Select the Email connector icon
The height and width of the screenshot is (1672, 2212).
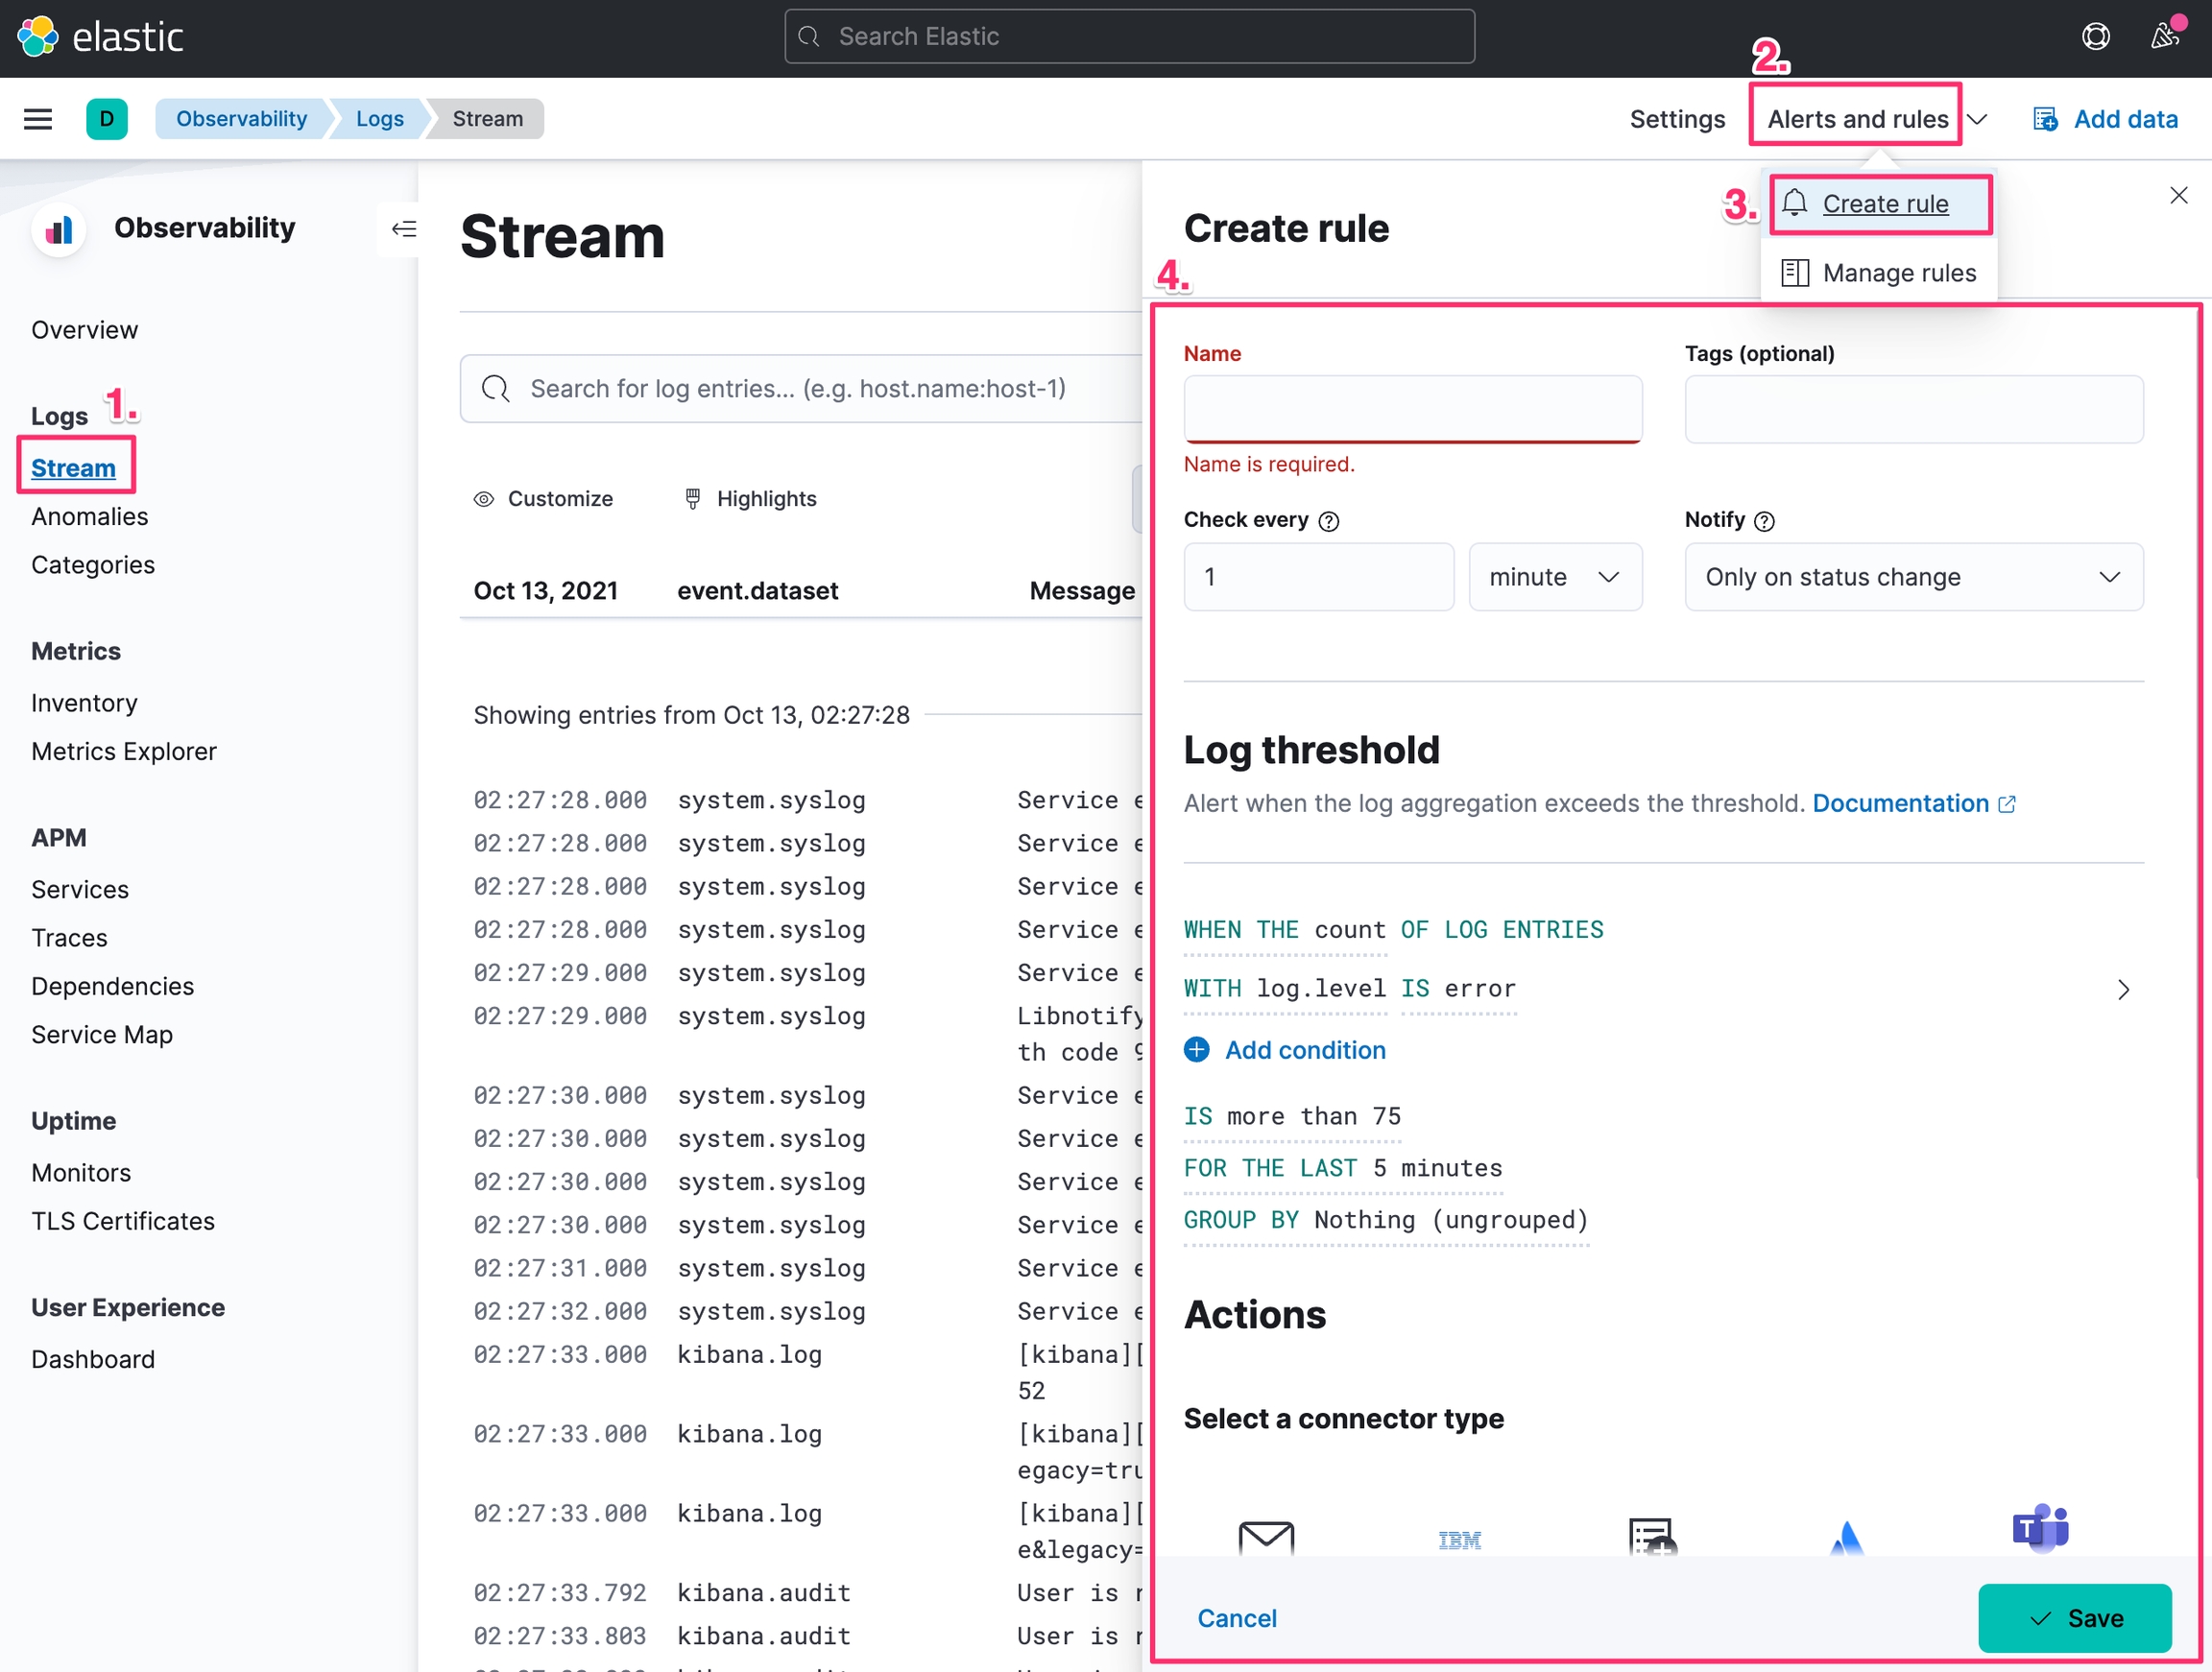pyautogui.click(x=1266, y=1536)
